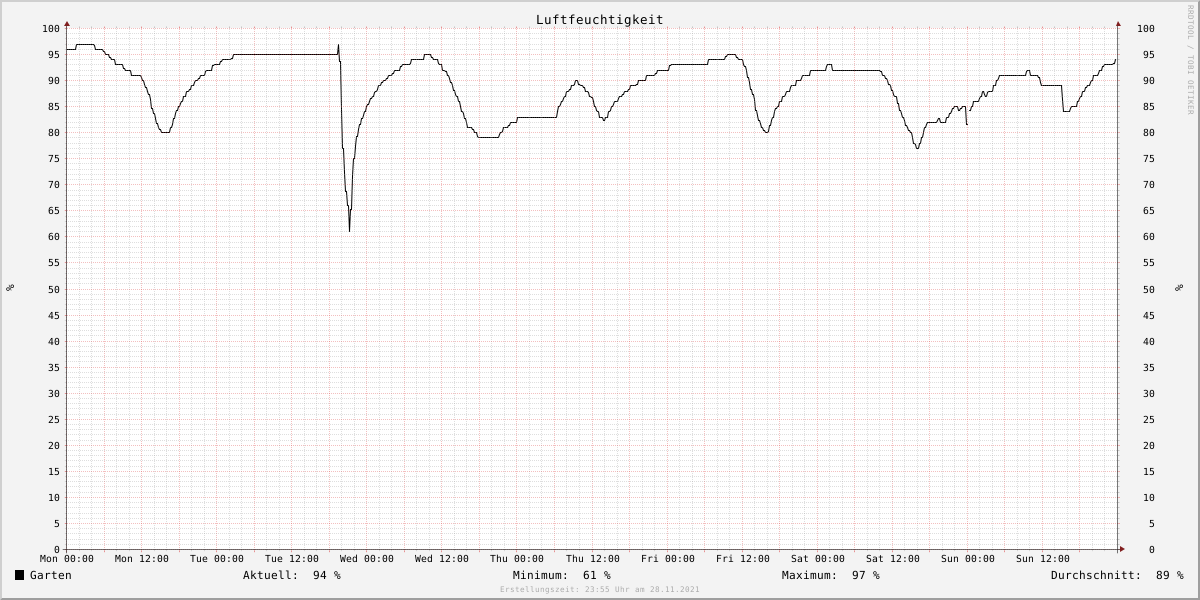Click the Wed 00:00 time label

click(x=367, y=559)
